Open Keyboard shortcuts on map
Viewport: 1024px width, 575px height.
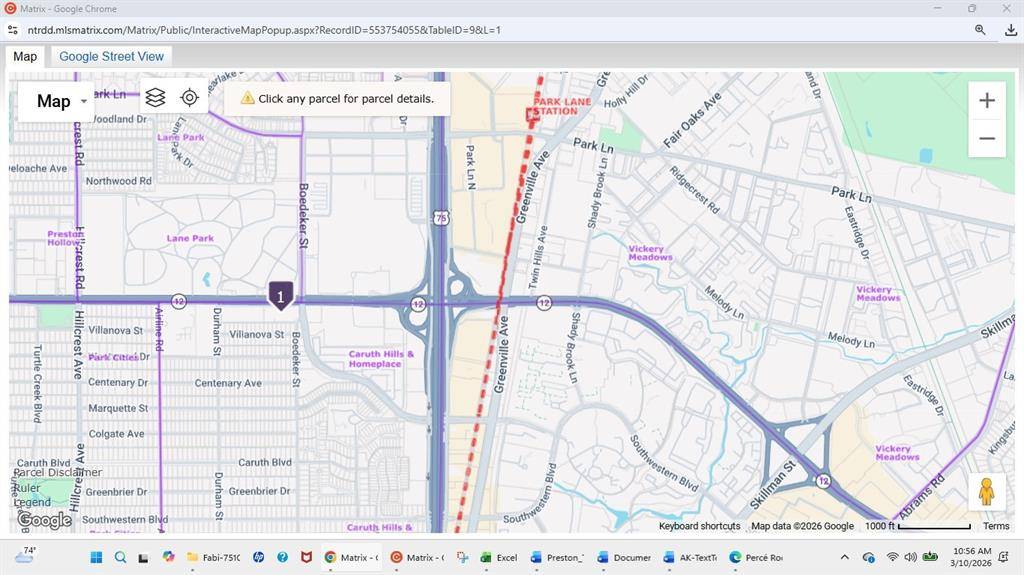click(x=699, y=526)
